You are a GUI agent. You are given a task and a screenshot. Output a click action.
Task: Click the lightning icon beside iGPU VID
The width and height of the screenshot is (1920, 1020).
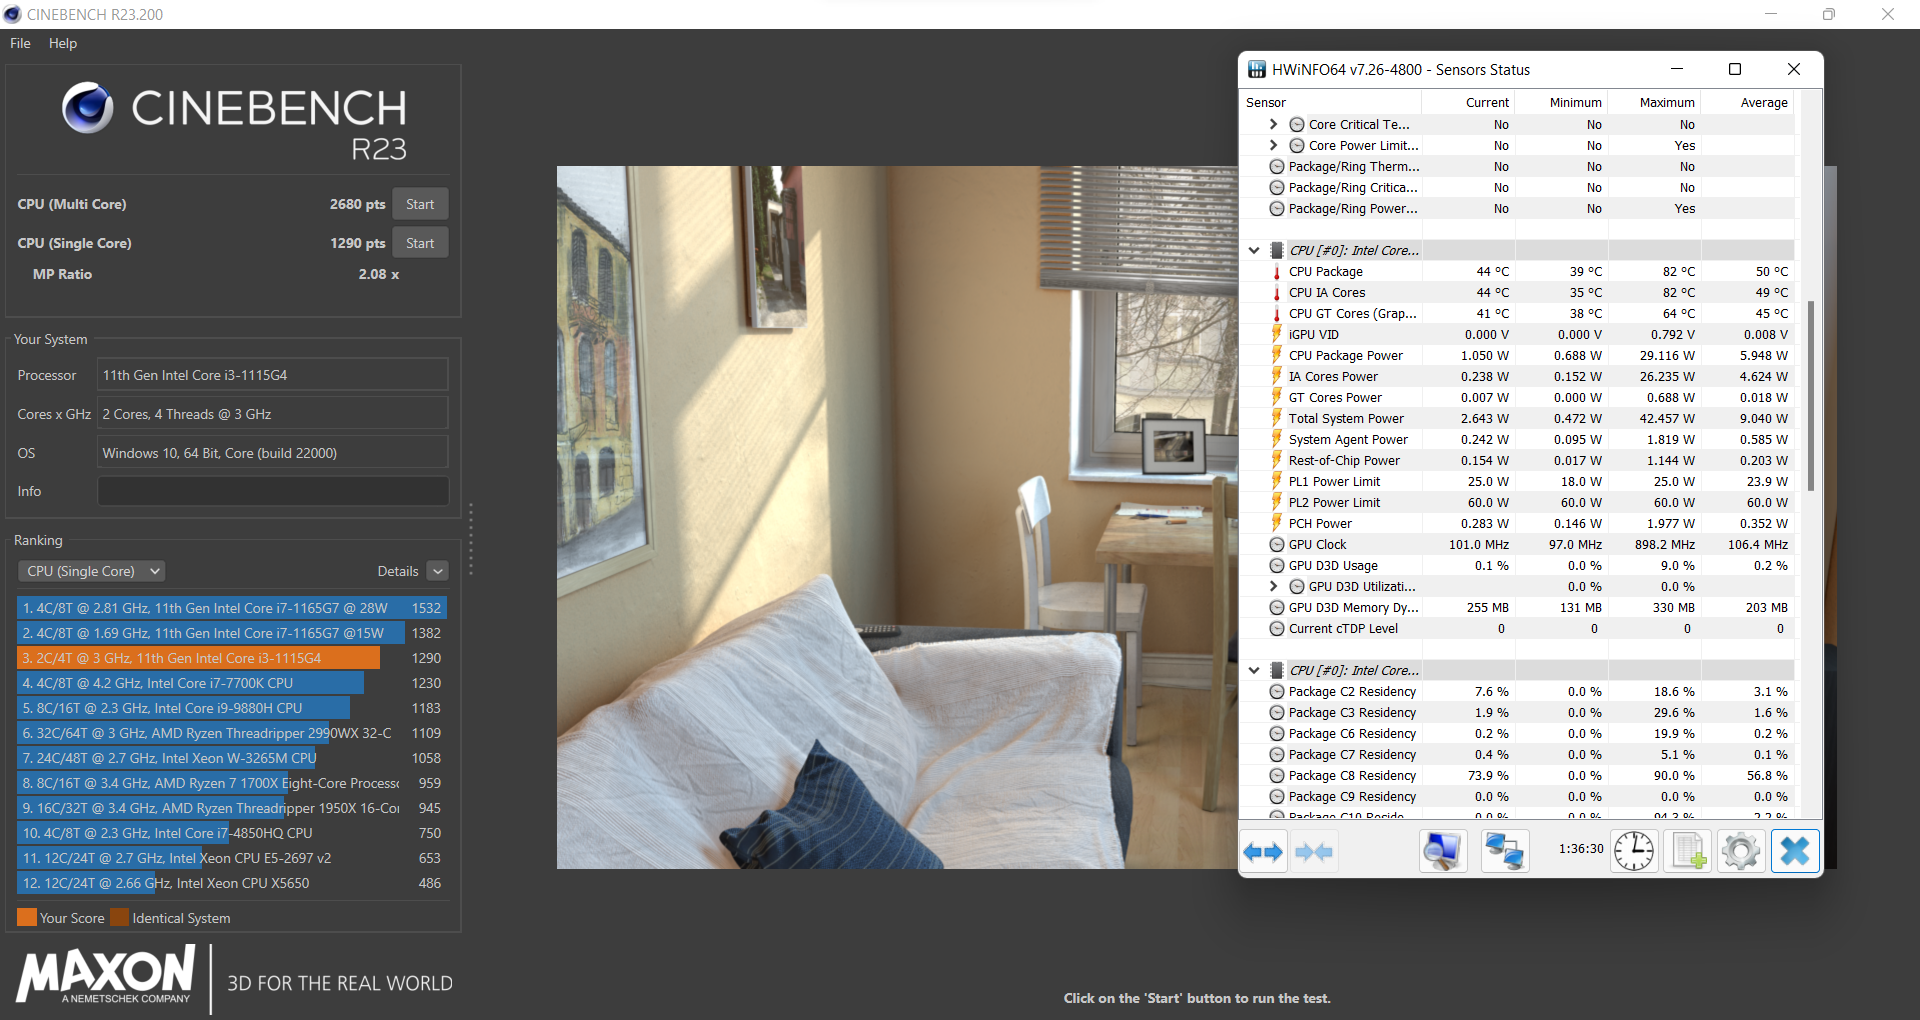click(x=1277, y=334)
